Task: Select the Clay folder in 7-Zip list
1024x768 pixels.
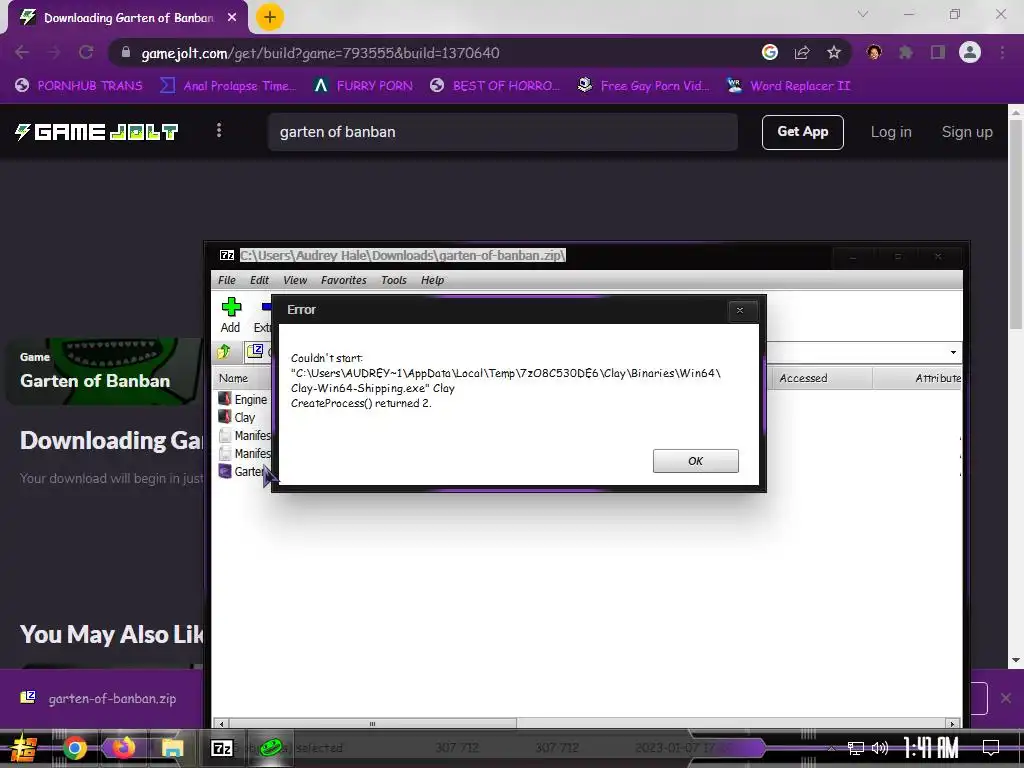Action: (237, 417)
